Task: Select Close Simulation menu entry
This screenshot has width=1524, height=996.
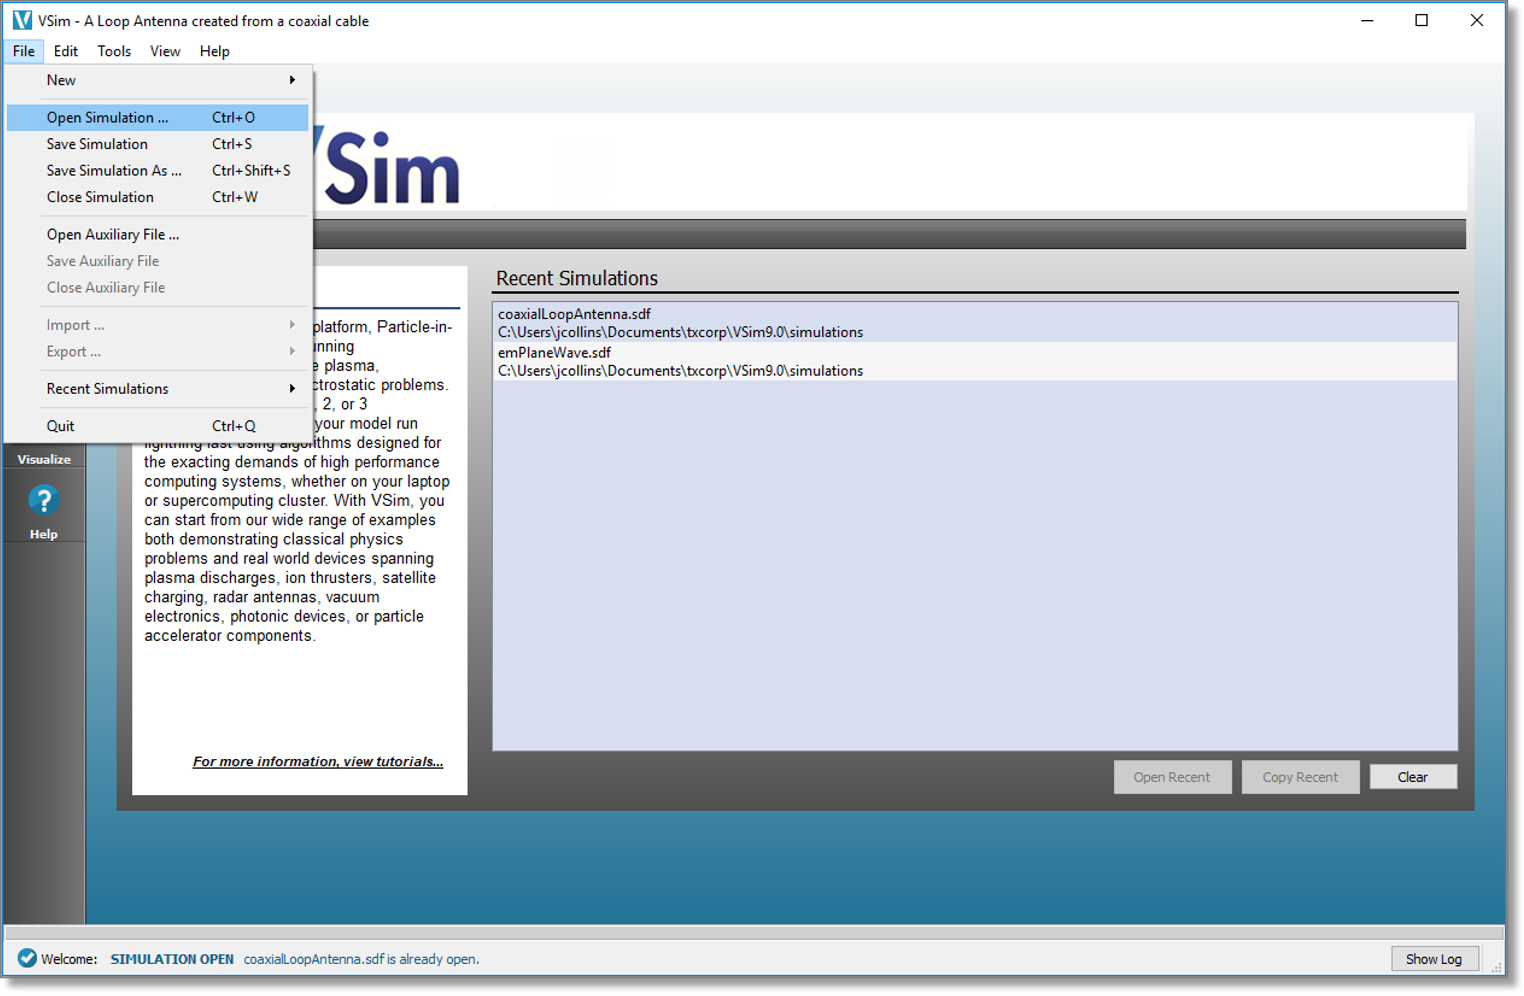Action: click(158, 197)
